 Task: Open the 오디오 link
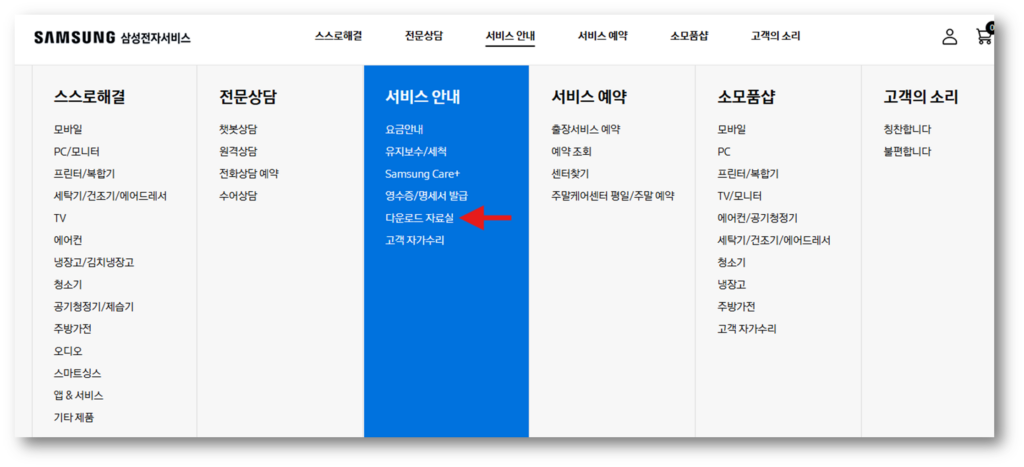pyautogui.click(x=68, y=351)
